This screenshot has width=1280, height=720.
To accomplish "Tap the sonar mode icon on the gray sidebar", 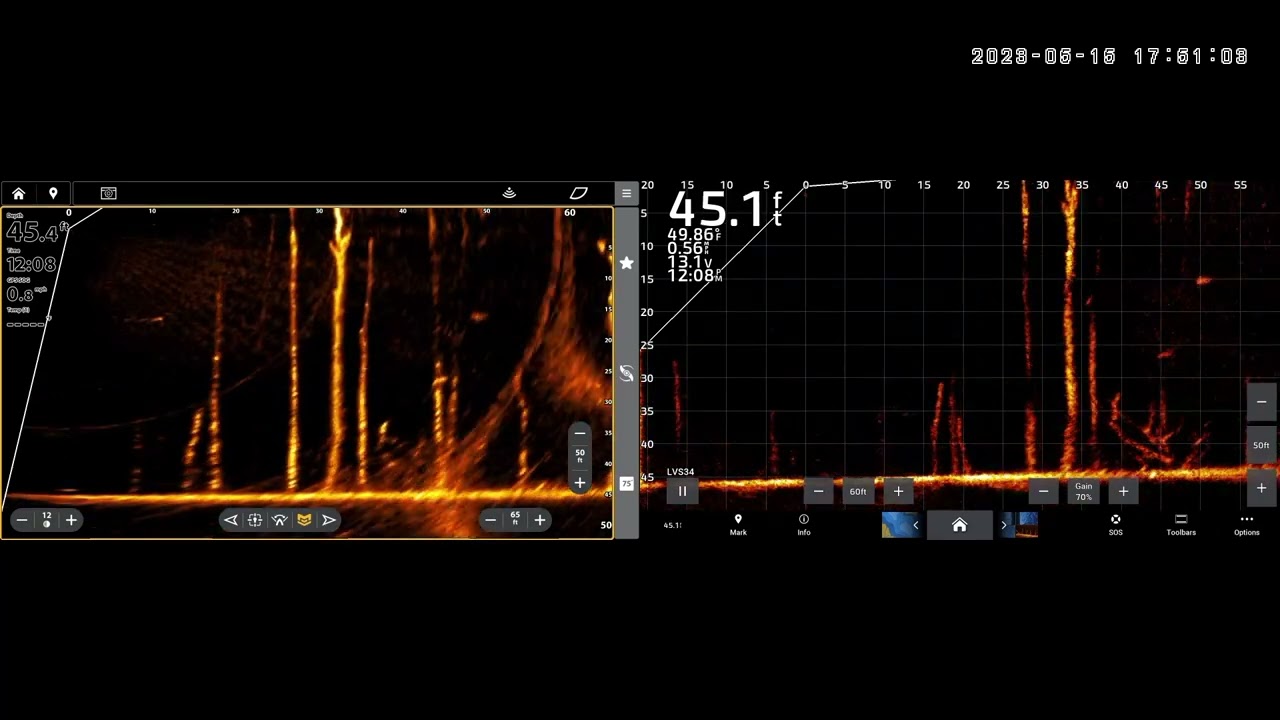I will tap(626, 373).
